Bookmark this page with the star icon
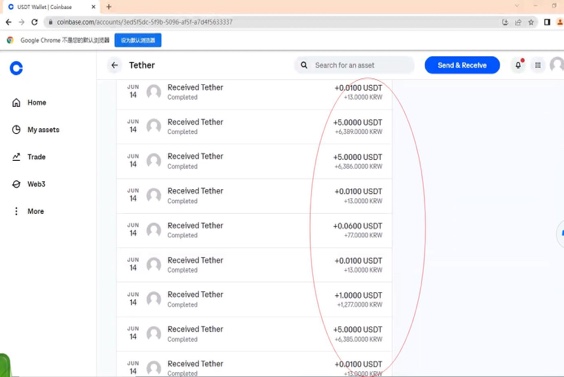 [531, 22]
